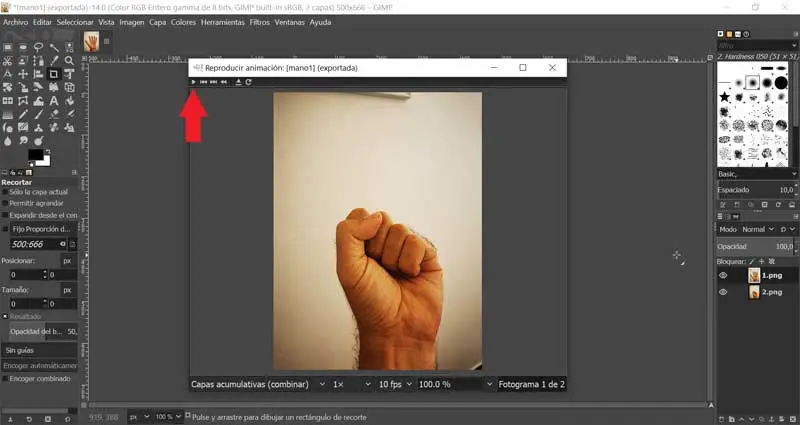Image resolution: width=800 pixels, height=425 pixels.
Task: Select the Fuzzy Select wand tool
Action: click(54, 47)
